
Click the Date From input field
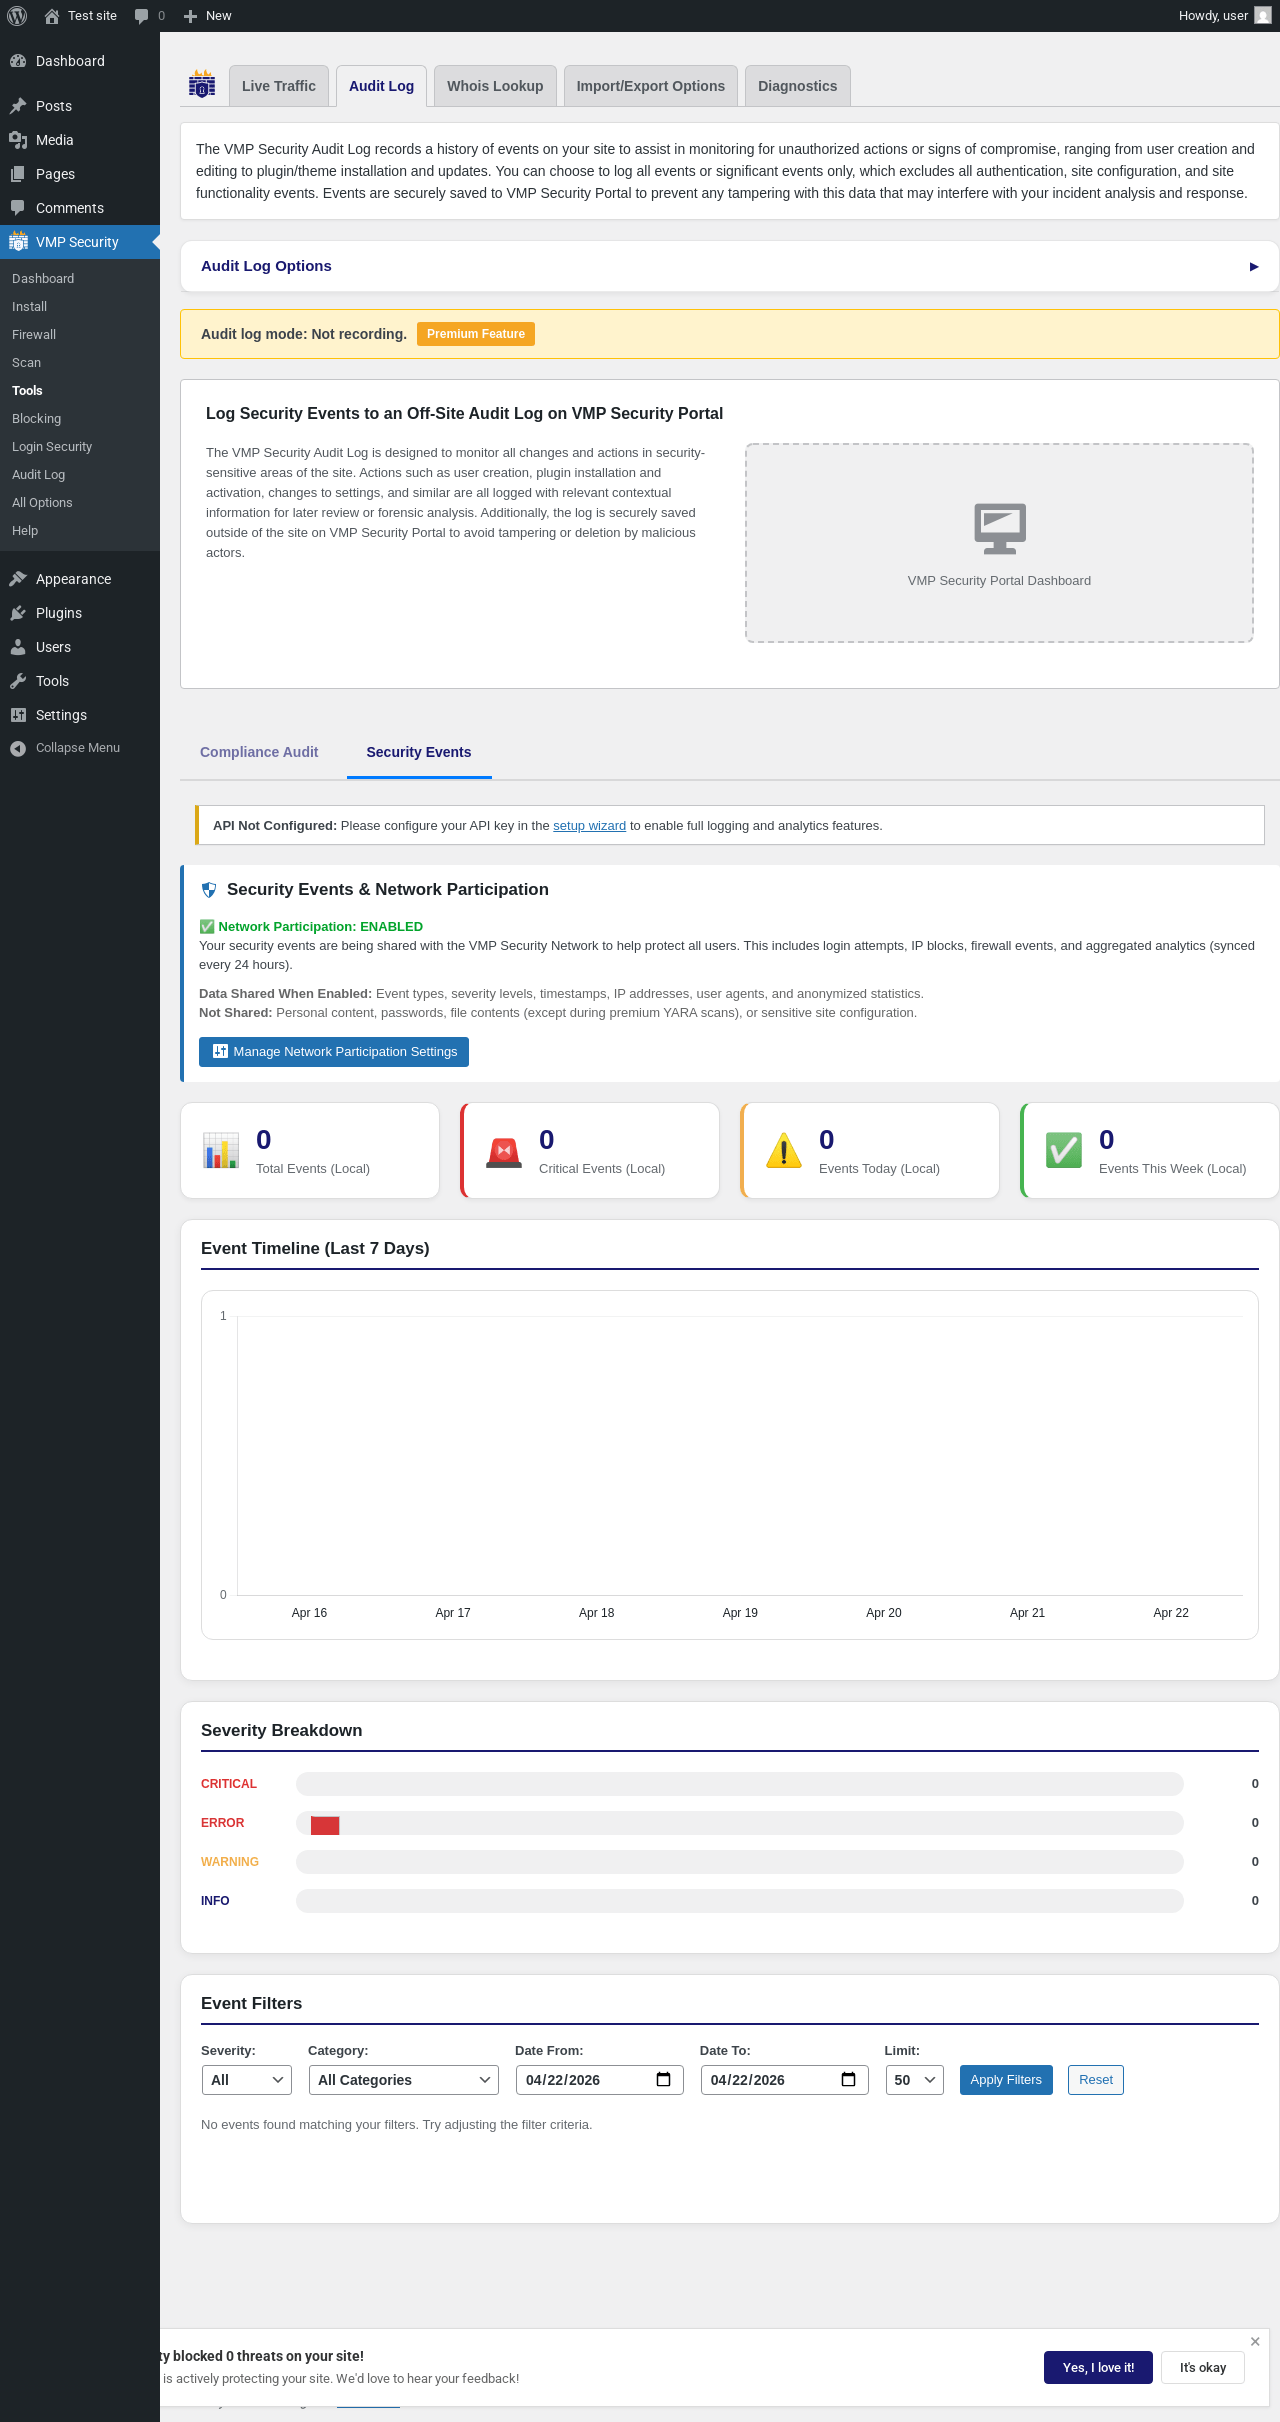point(600,2080)
